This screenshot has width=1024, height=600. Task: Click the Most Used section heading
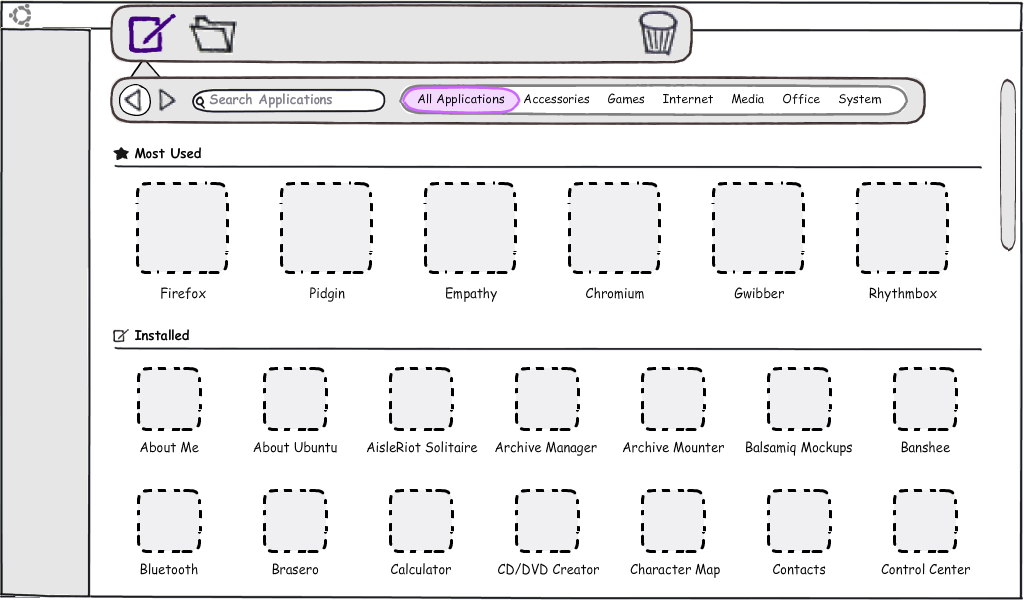click(168, 153)
